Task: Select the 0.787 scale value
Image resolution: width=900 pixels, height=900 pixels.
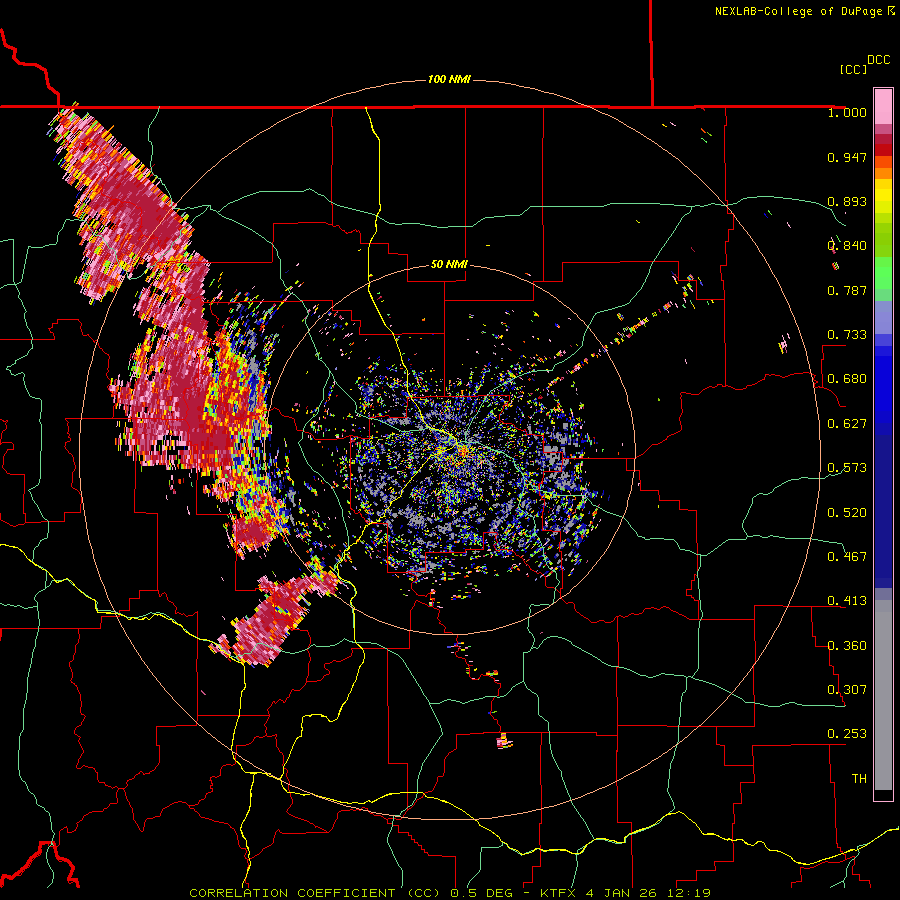Action: click(847, 290)
